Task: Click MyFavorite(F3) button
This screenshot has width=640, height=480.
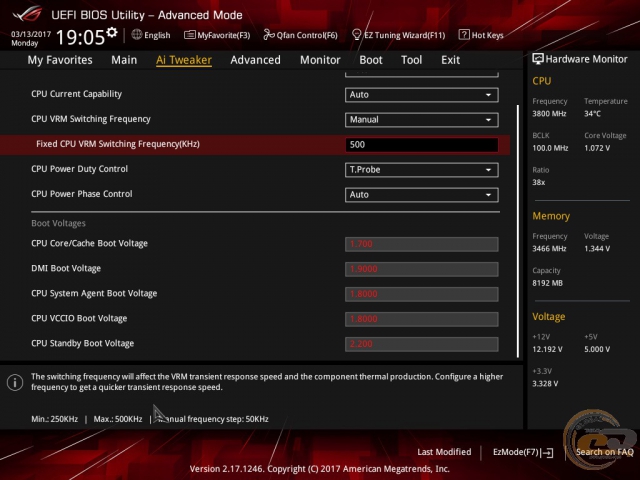Action: (x=217, y=35)
